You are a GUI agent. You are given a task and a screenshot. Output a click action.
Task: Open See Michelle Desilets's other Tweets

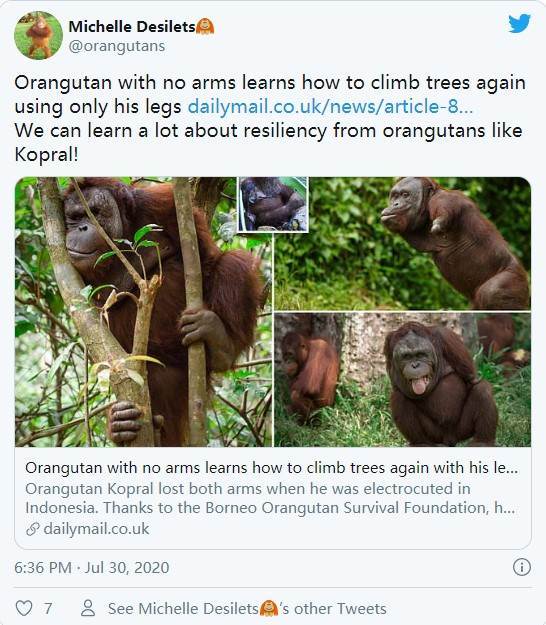point(247,609)
